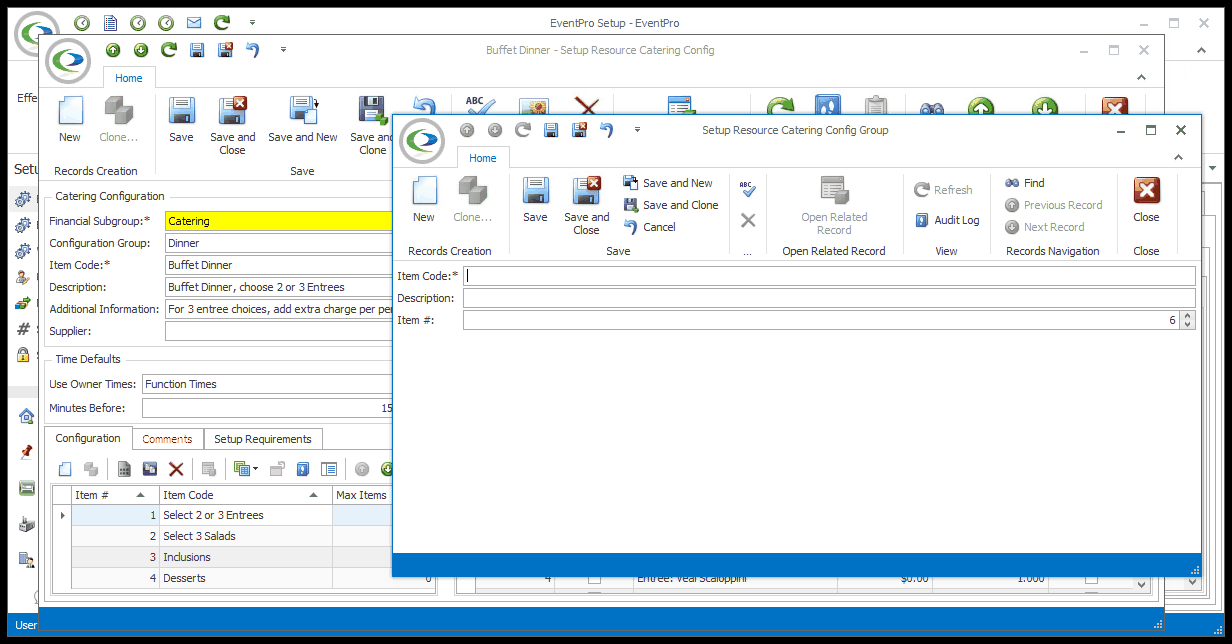Viewport: 1232px width, 644px height.
Task: Click EventPro logo button in Config Group window
Action: (x=424, y=140)
